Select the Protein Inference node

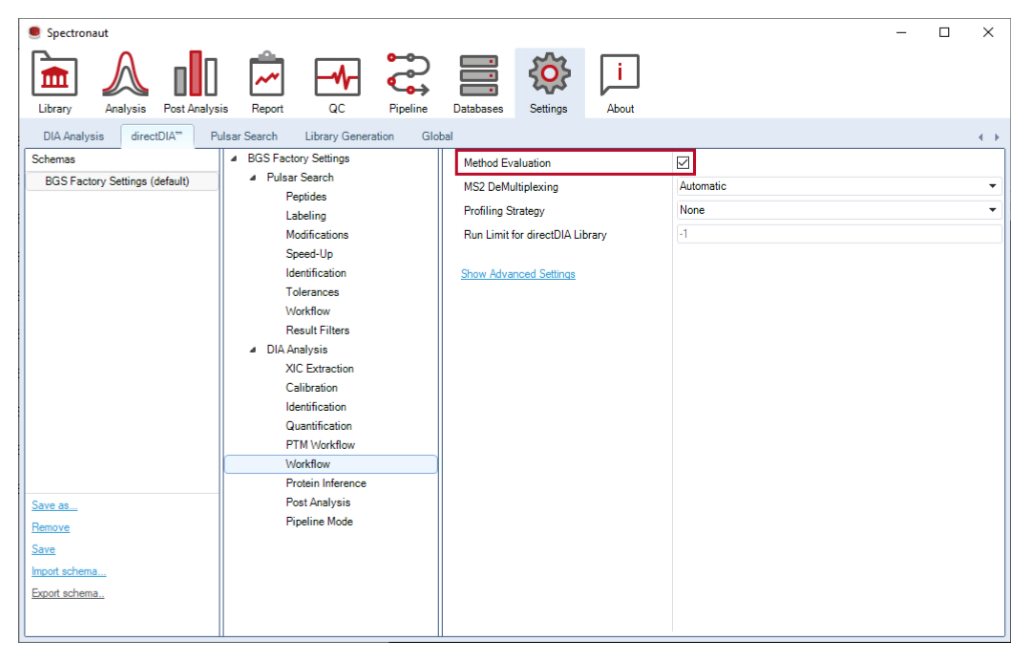click(x=326, y=483)
